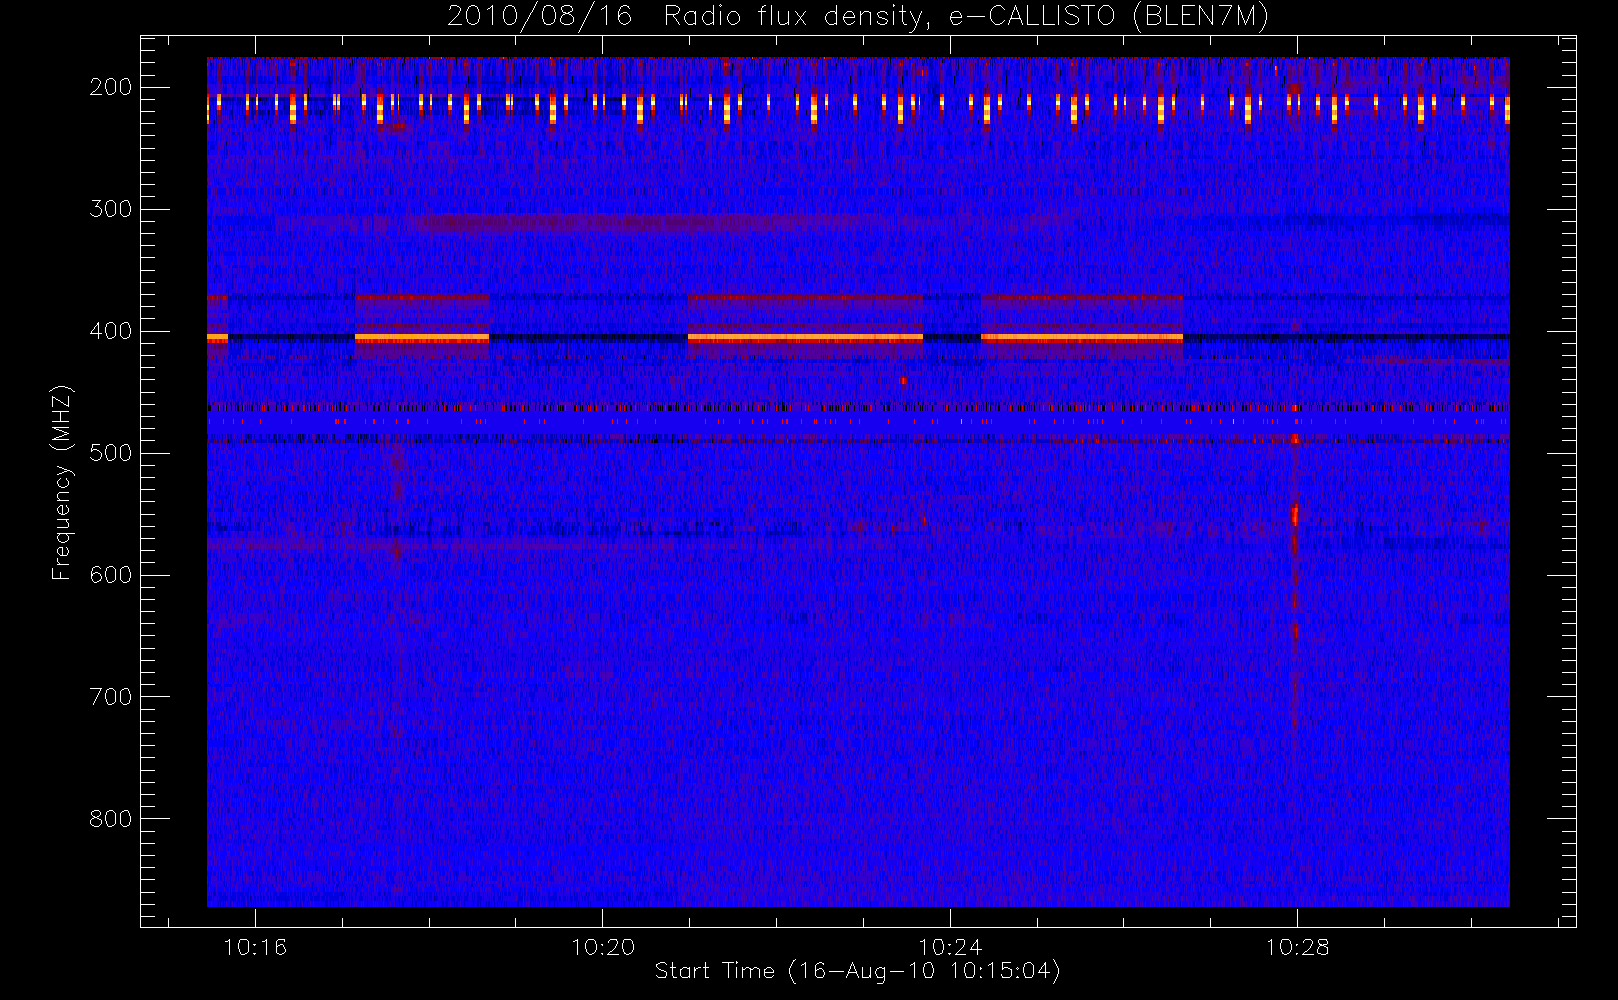
Task: Select the 400 frequency tick label
Action: tap(111, 331)
